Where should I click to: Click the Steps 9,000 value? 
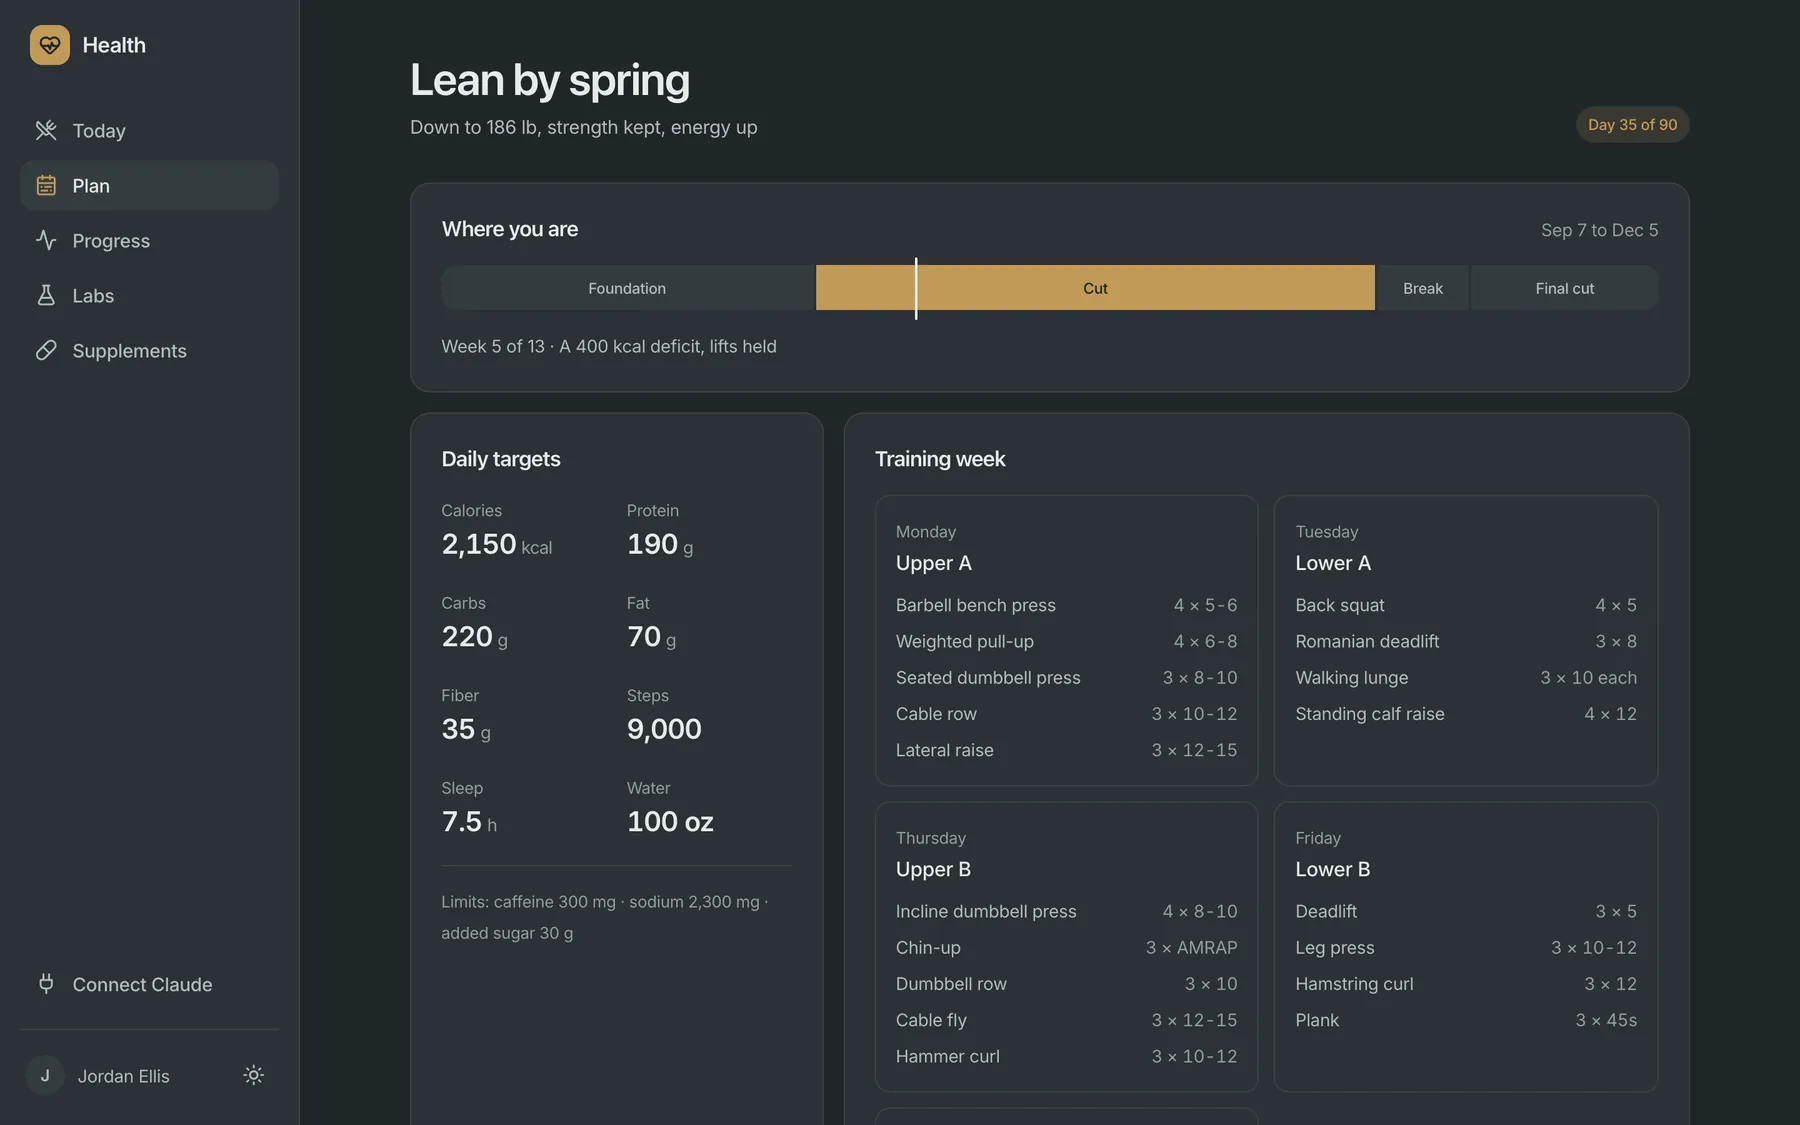pyautogui.click(x=664, y=729)
